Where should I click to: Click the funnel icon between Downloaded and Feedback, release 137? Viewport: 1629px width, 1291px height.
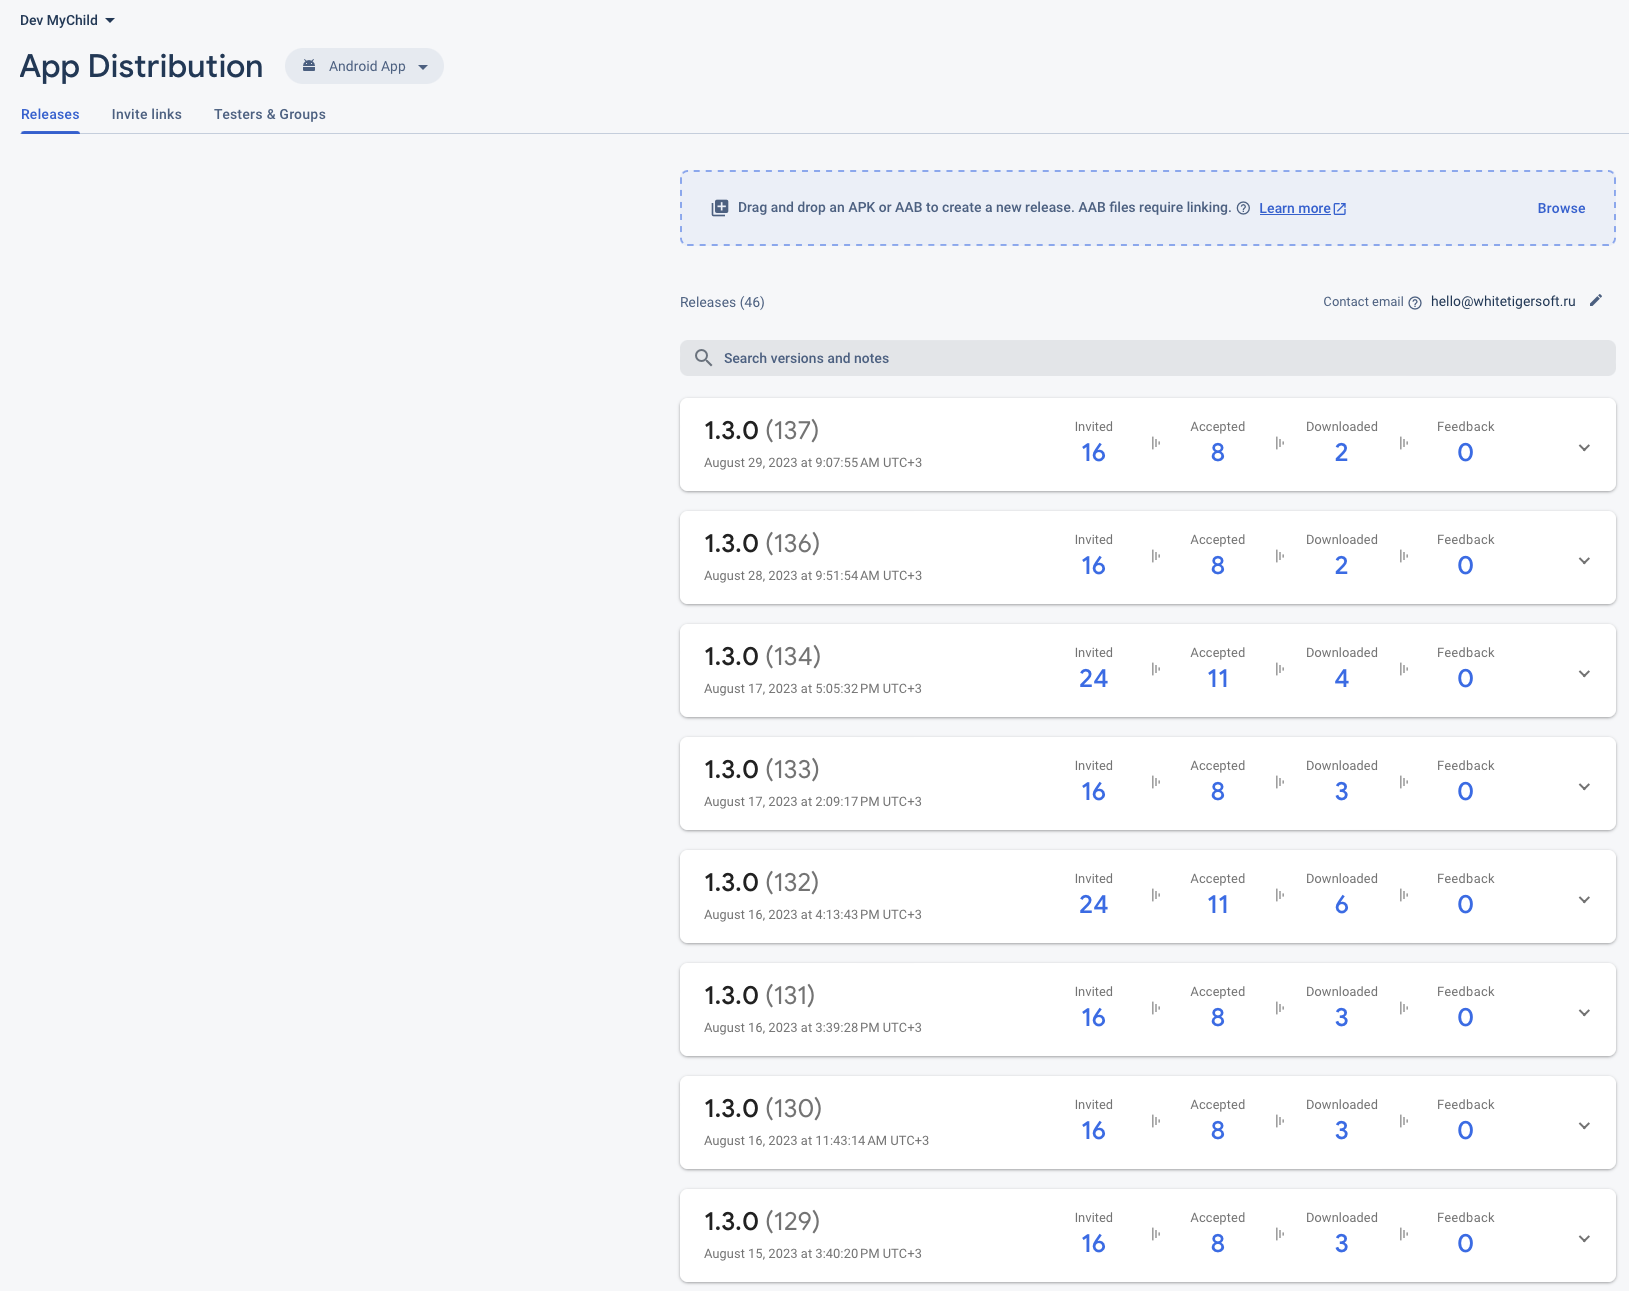(x=1403, y=443)
